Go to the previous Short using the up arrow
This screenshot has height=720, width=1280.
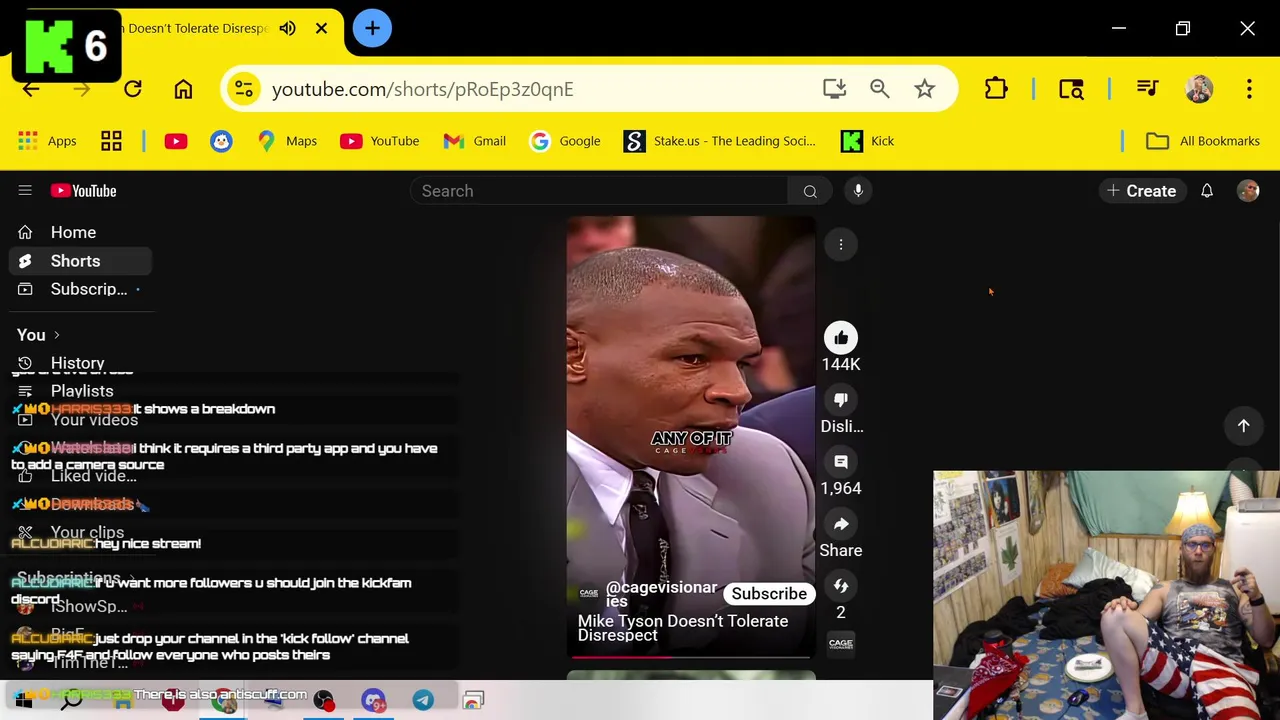click(1244, 426)
